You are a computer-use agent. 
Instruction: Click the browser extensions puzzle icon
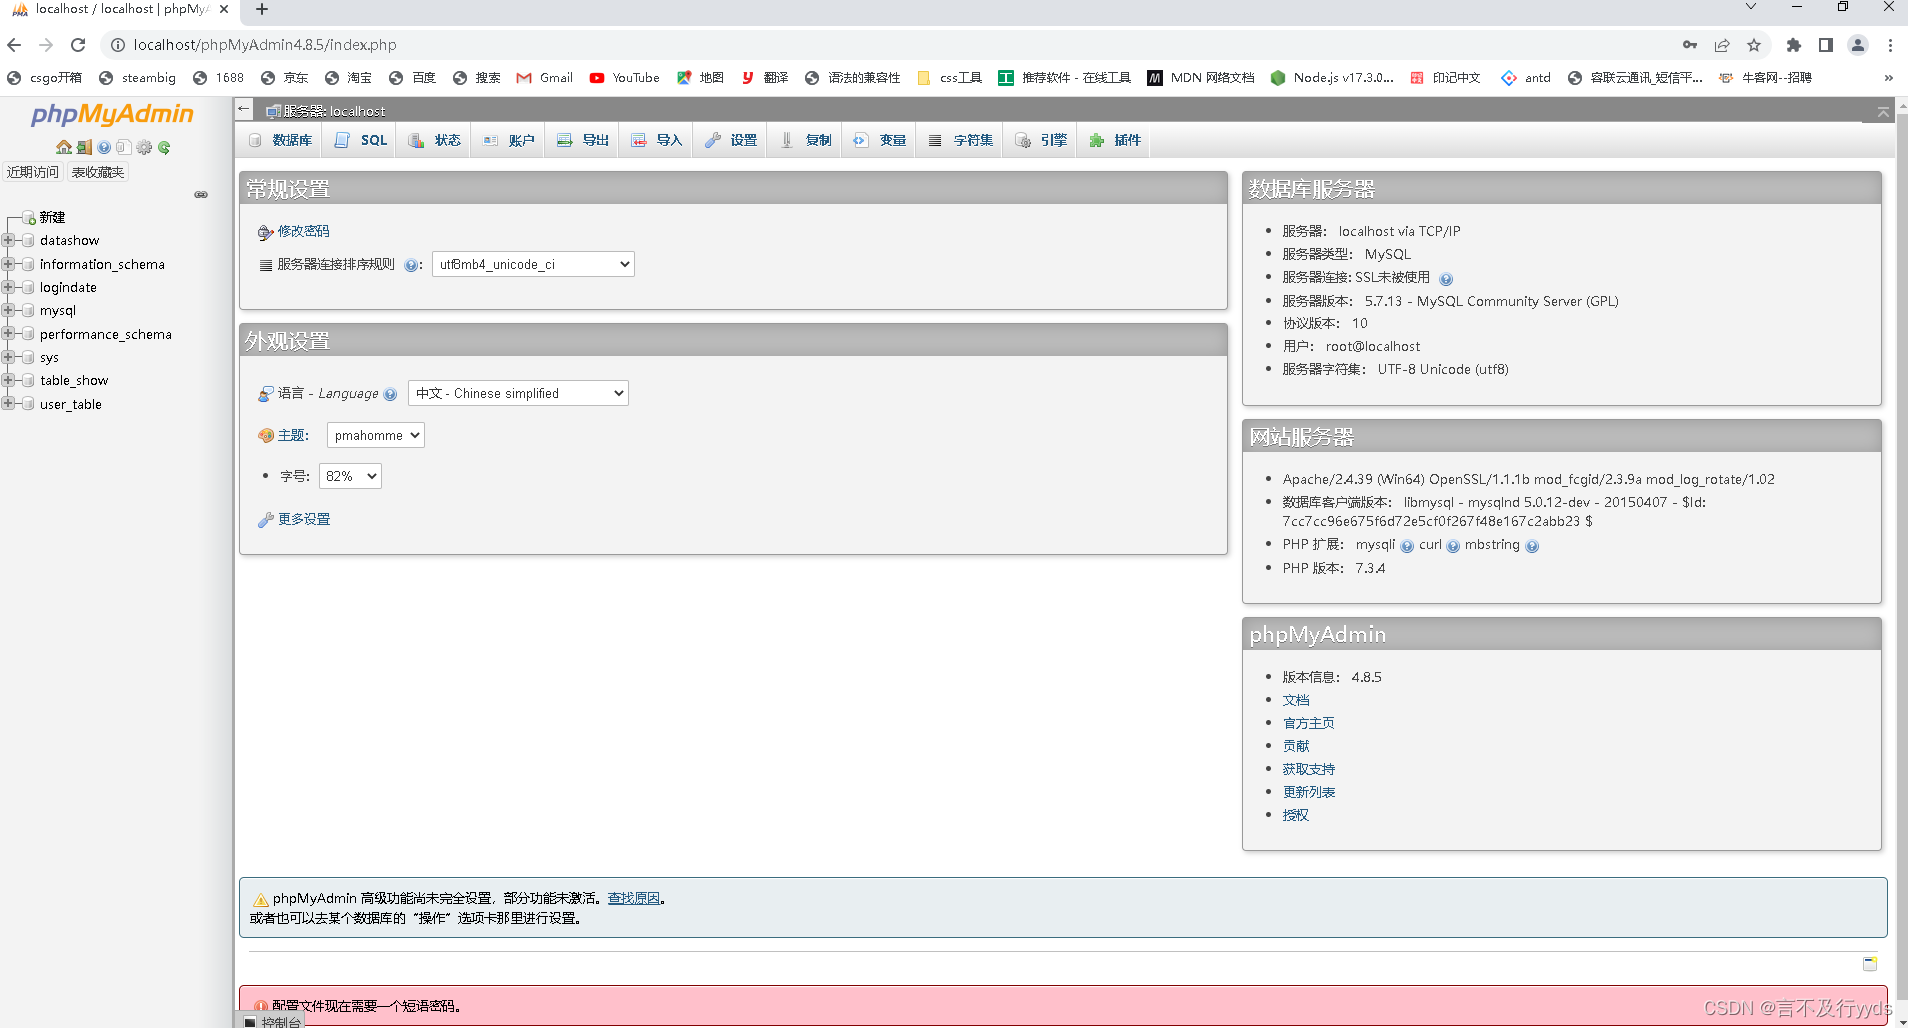1793,45
